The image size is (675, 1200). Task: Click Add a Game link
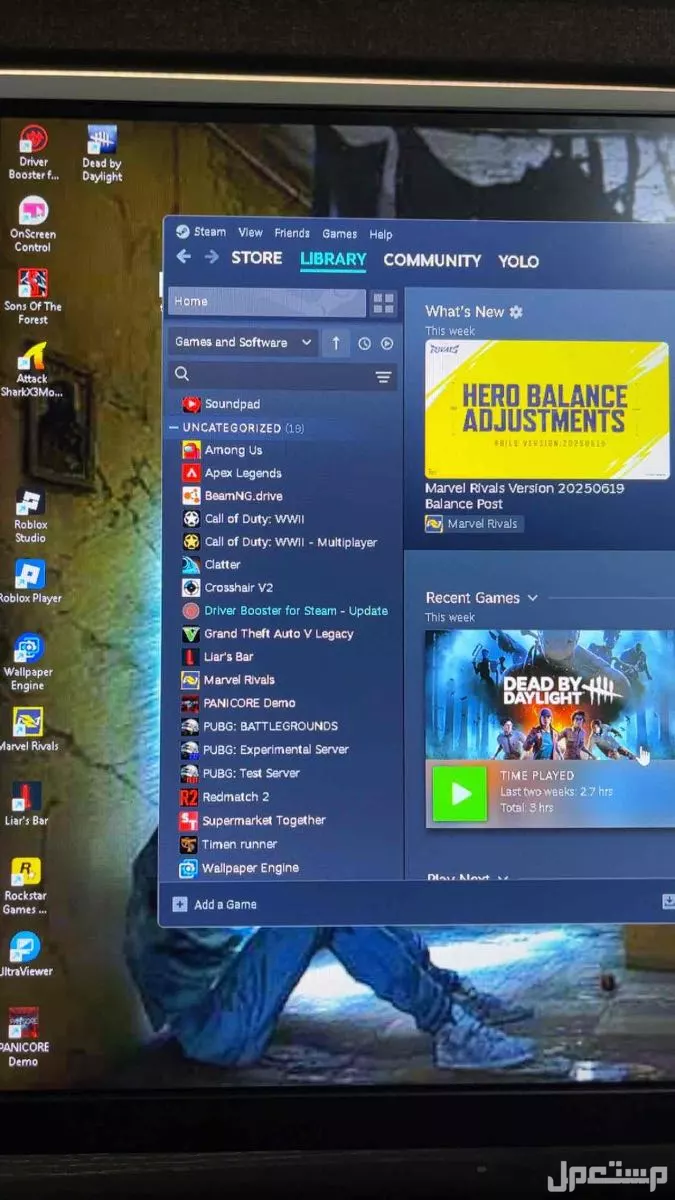[225, 904]
